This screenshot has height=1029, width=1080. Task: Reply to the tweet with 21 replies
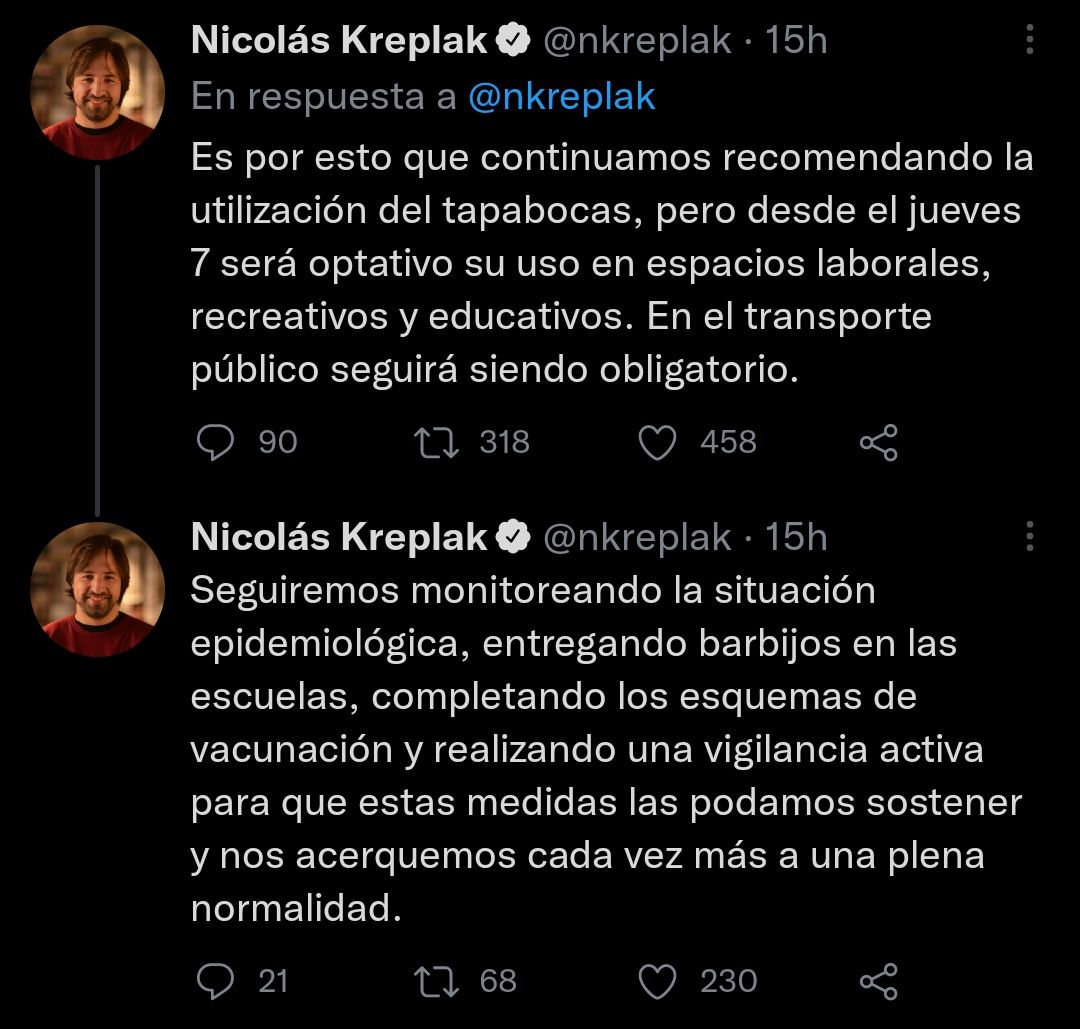click(214, 981)
